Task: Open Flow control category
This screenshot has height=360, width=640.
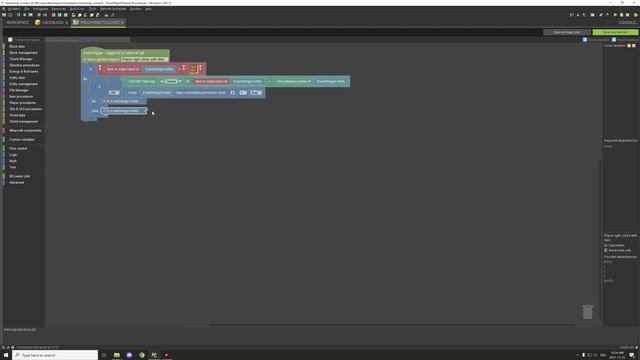Action: [x=18, y=149]
